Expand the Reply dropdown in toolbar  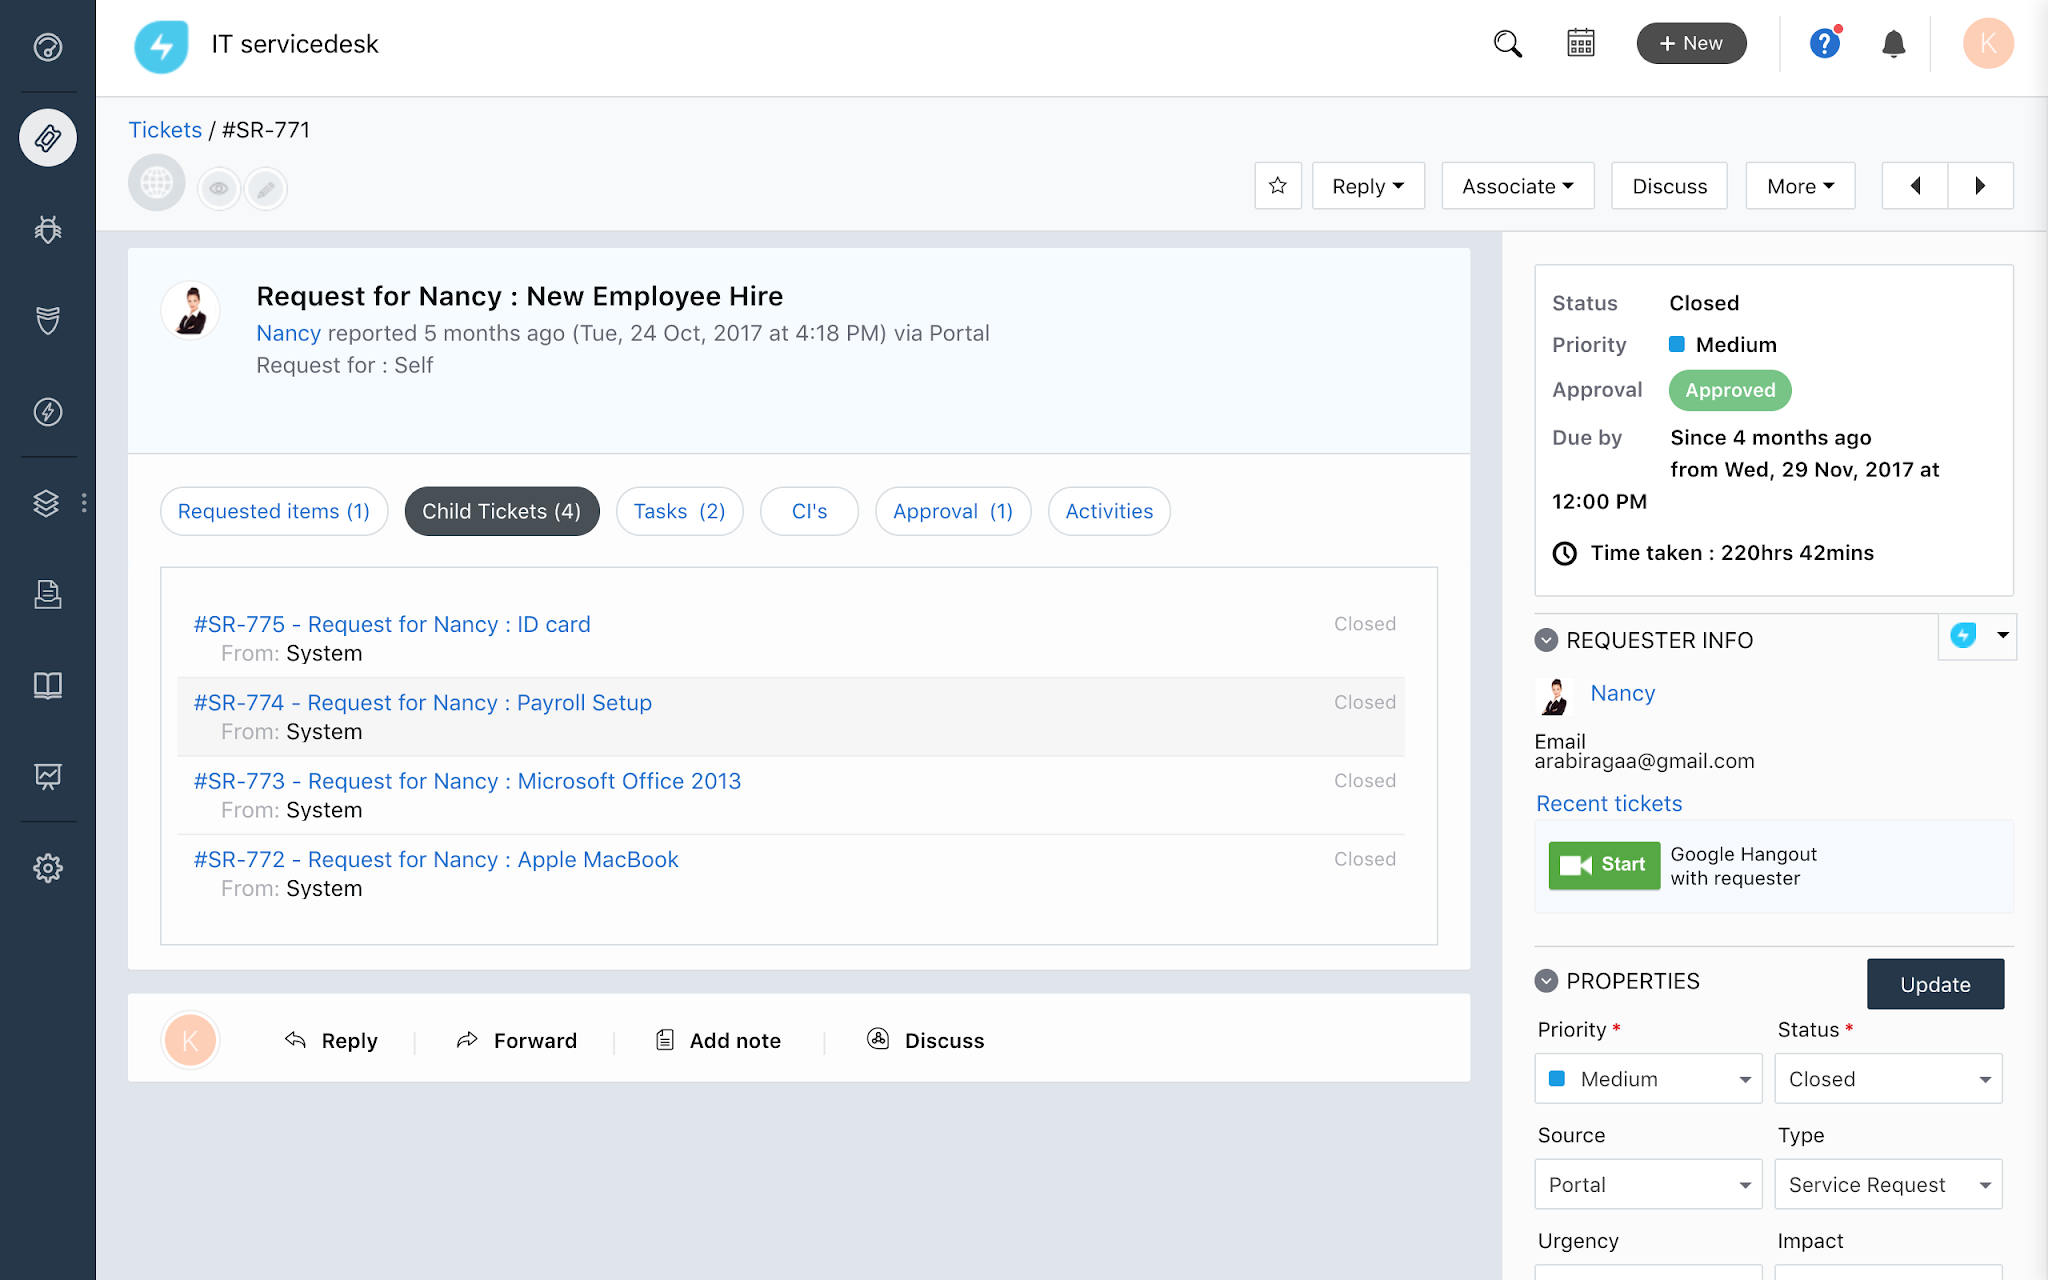point(1367,186)
